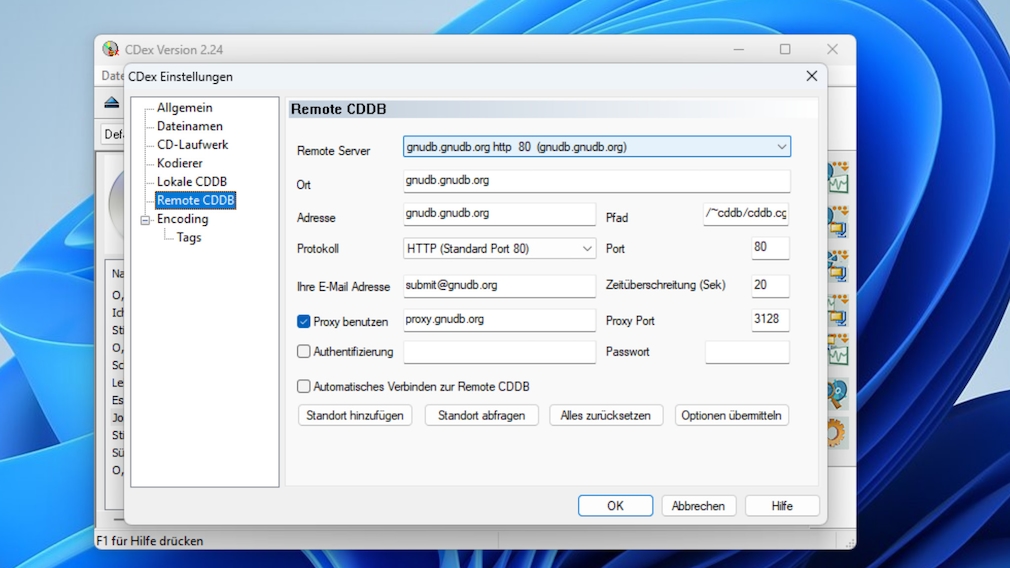Collapse the Encoding tree node
This screenshot has width=1010, height=568.
click(145, 220)
